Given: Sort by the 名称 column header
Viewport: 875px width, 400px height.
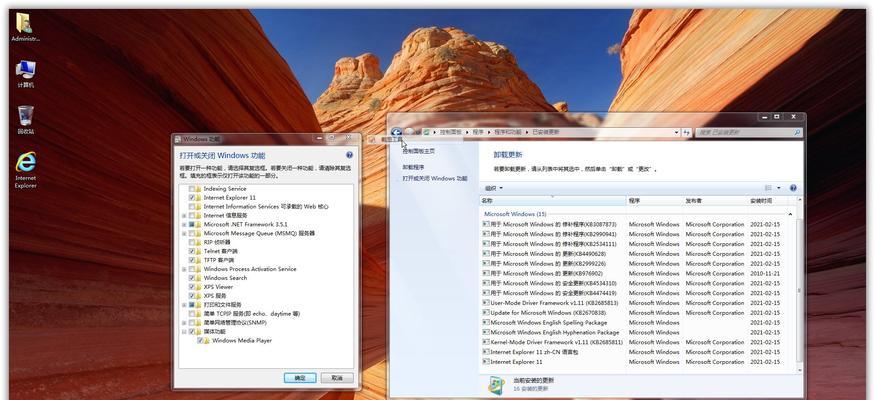Looking at the screenshot, I should coord(552,200).
